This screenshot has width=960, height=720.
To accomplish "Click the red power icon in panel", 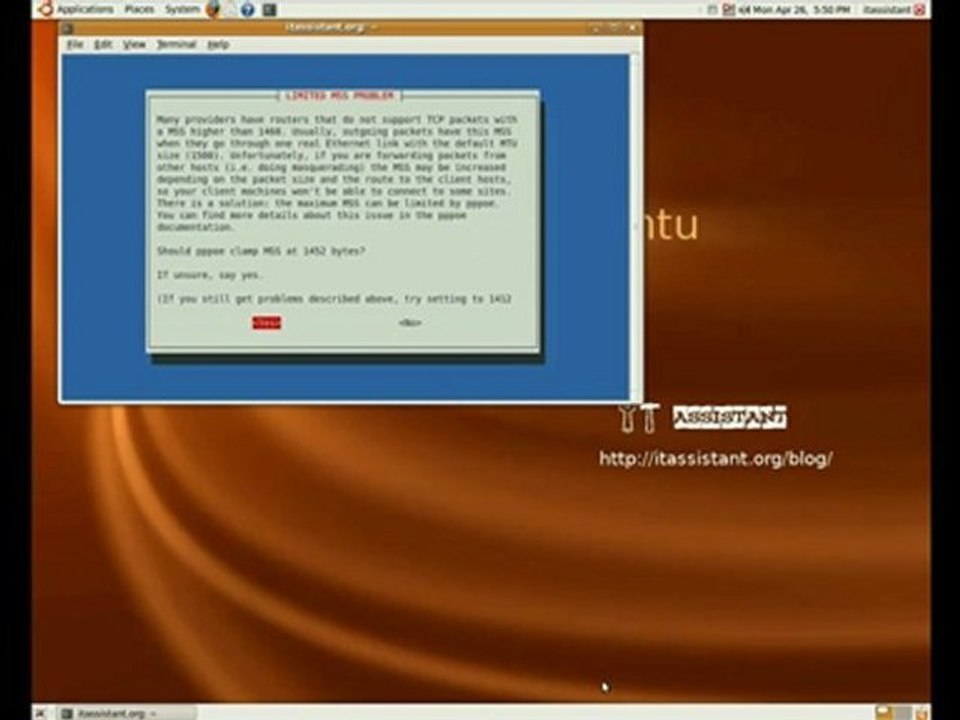I will 920,9.
